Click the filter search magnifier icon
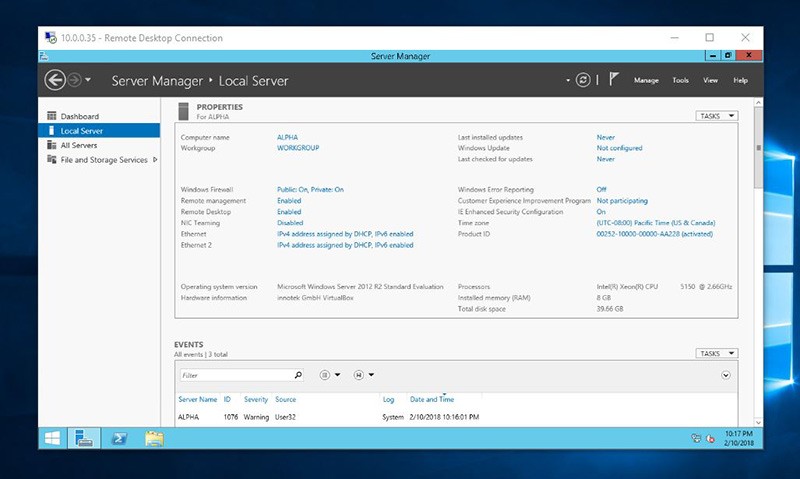The height and width of the screenshot is (479, 800). [x=298, y=375]
